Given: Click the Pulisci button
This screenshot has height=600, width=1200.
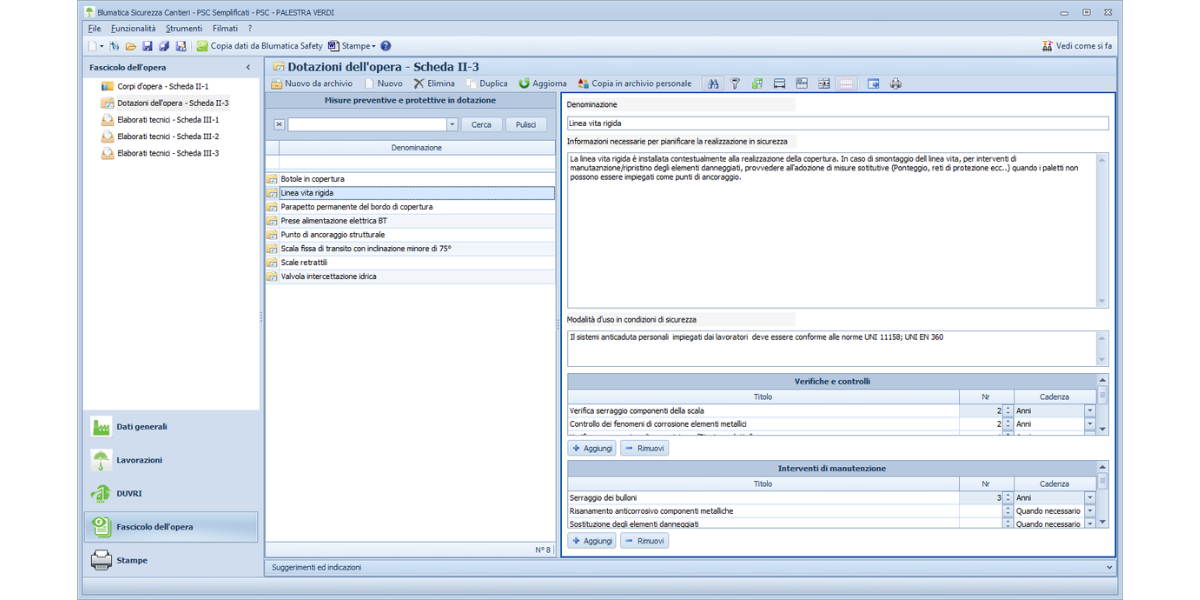Looking at the screenshot, I should [x=526, y=125].
